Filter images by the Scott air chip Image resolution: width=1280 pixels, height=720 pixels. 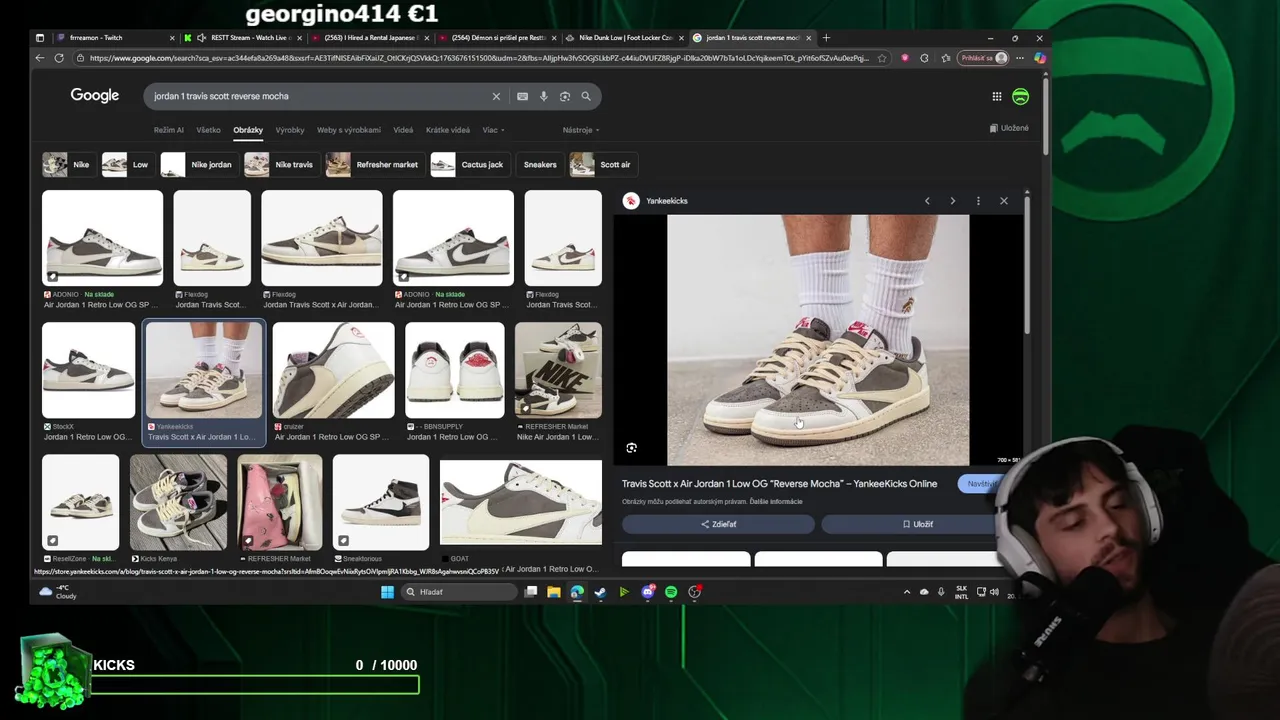point(603,164)
